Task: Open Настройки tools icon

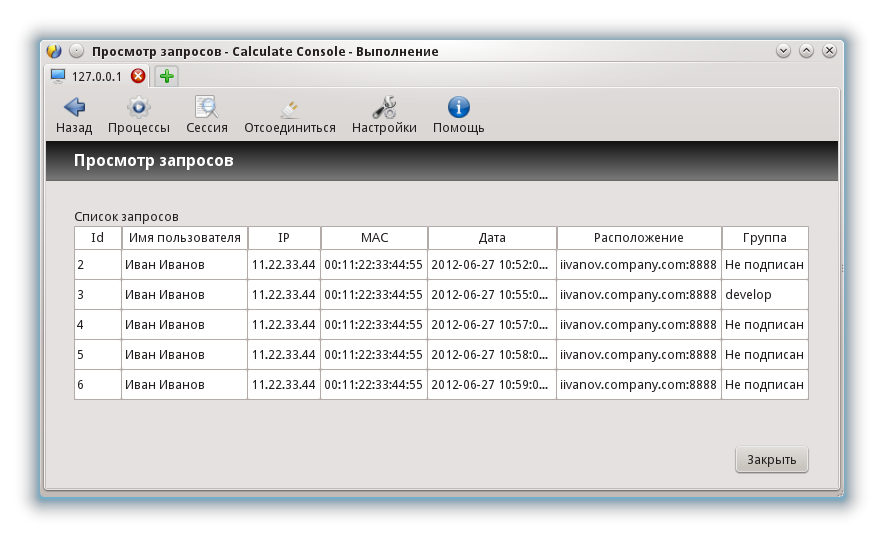Action: pyautogui.click(x=384, y=108)
